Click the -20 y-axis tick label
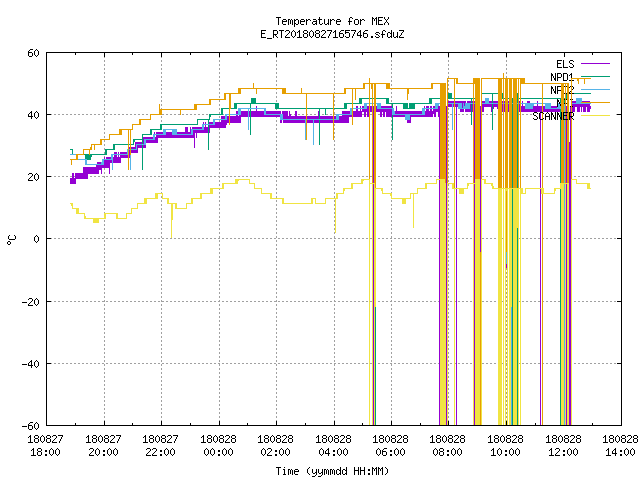The image size is (640, 480). 31,302
